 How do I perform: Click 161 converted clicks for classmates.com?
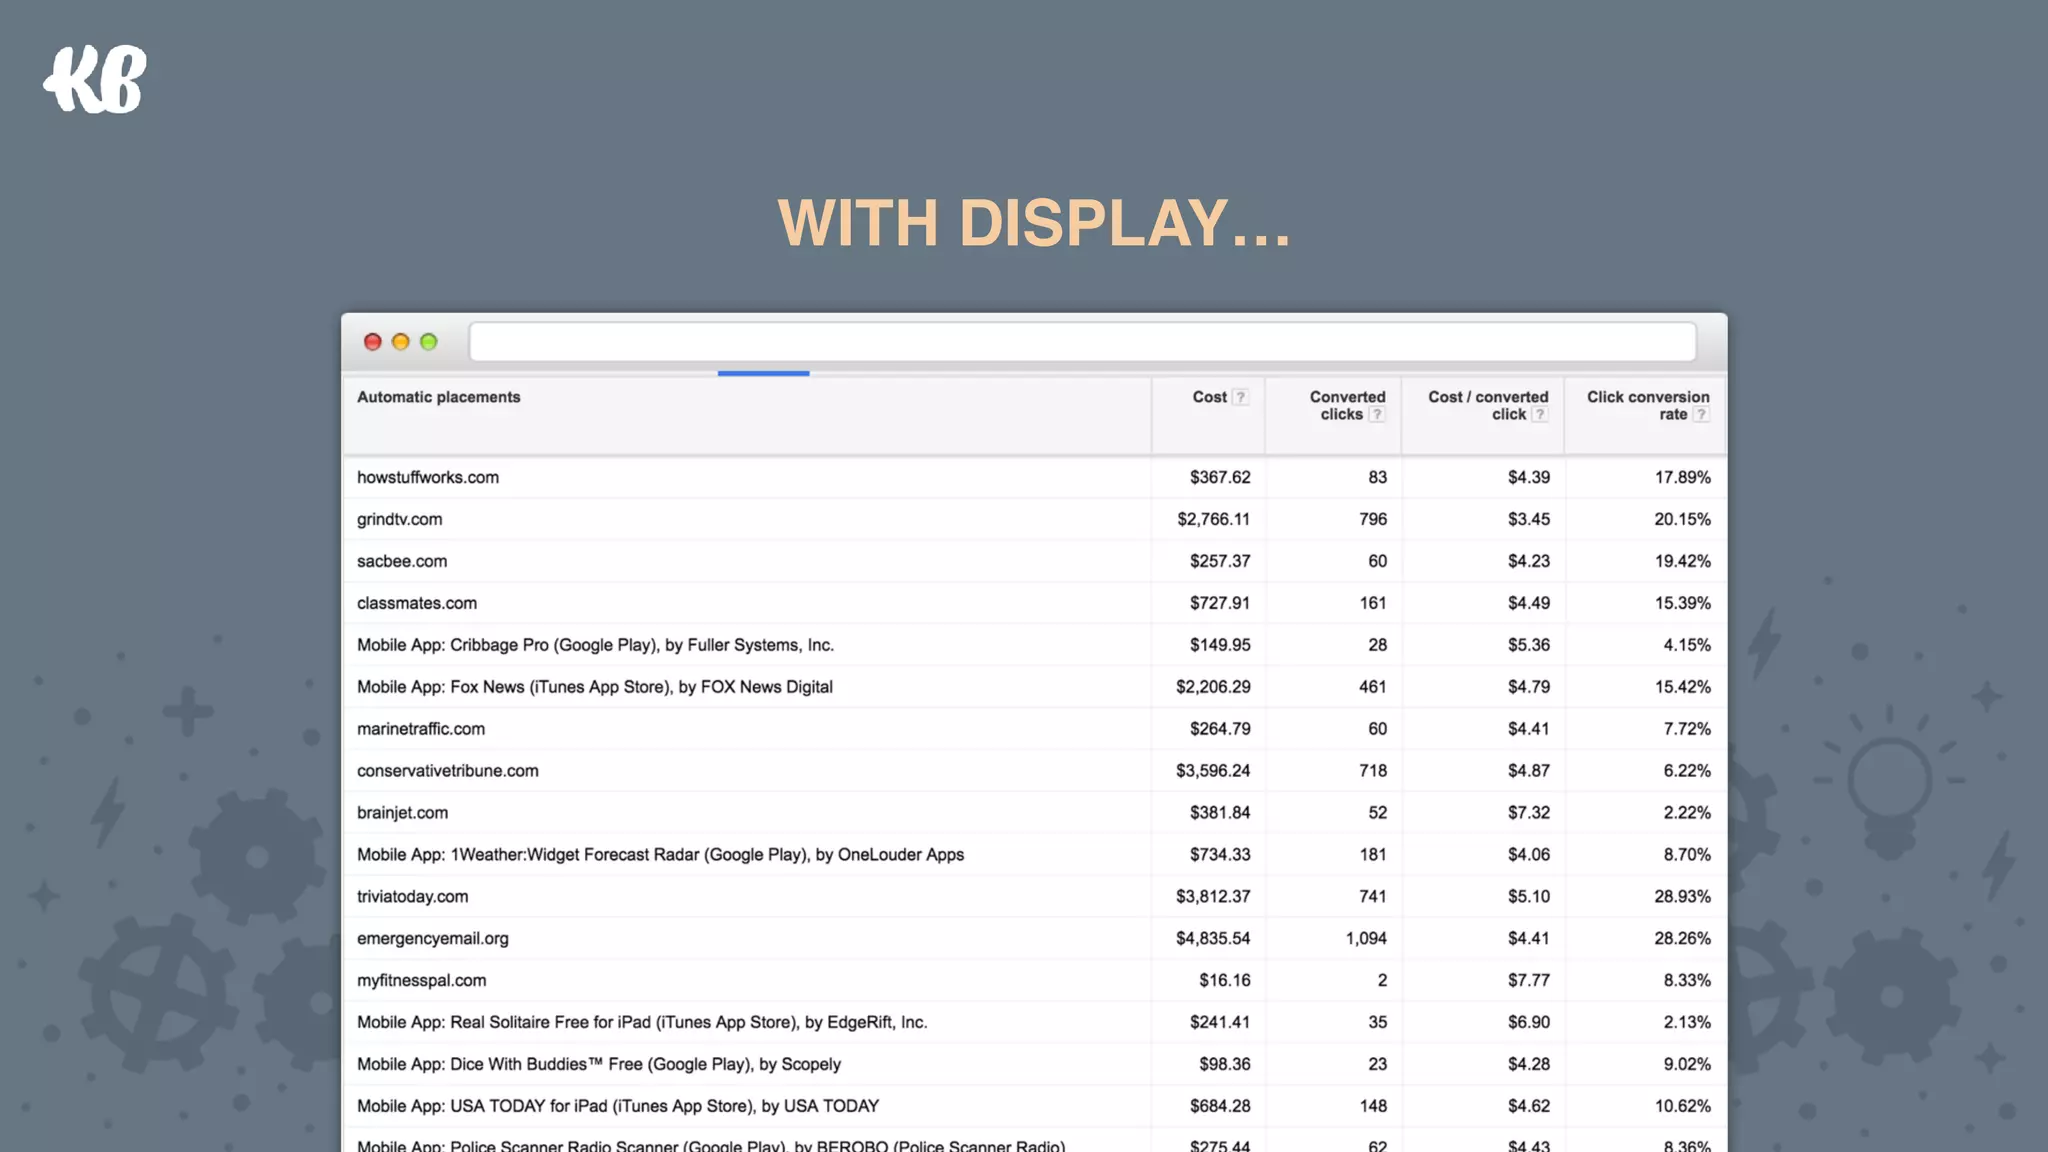point(1373,603)
